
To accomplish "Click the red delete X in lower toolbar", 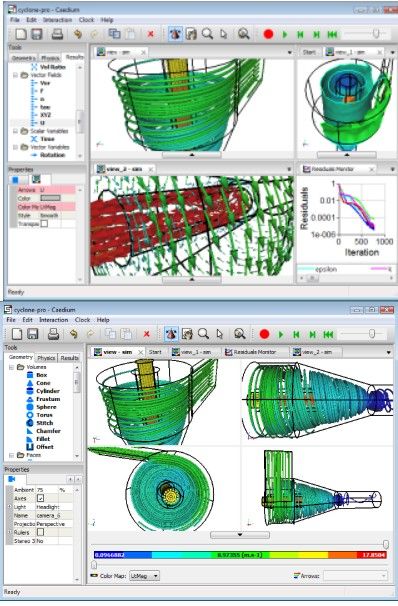I will click(146, 334).
